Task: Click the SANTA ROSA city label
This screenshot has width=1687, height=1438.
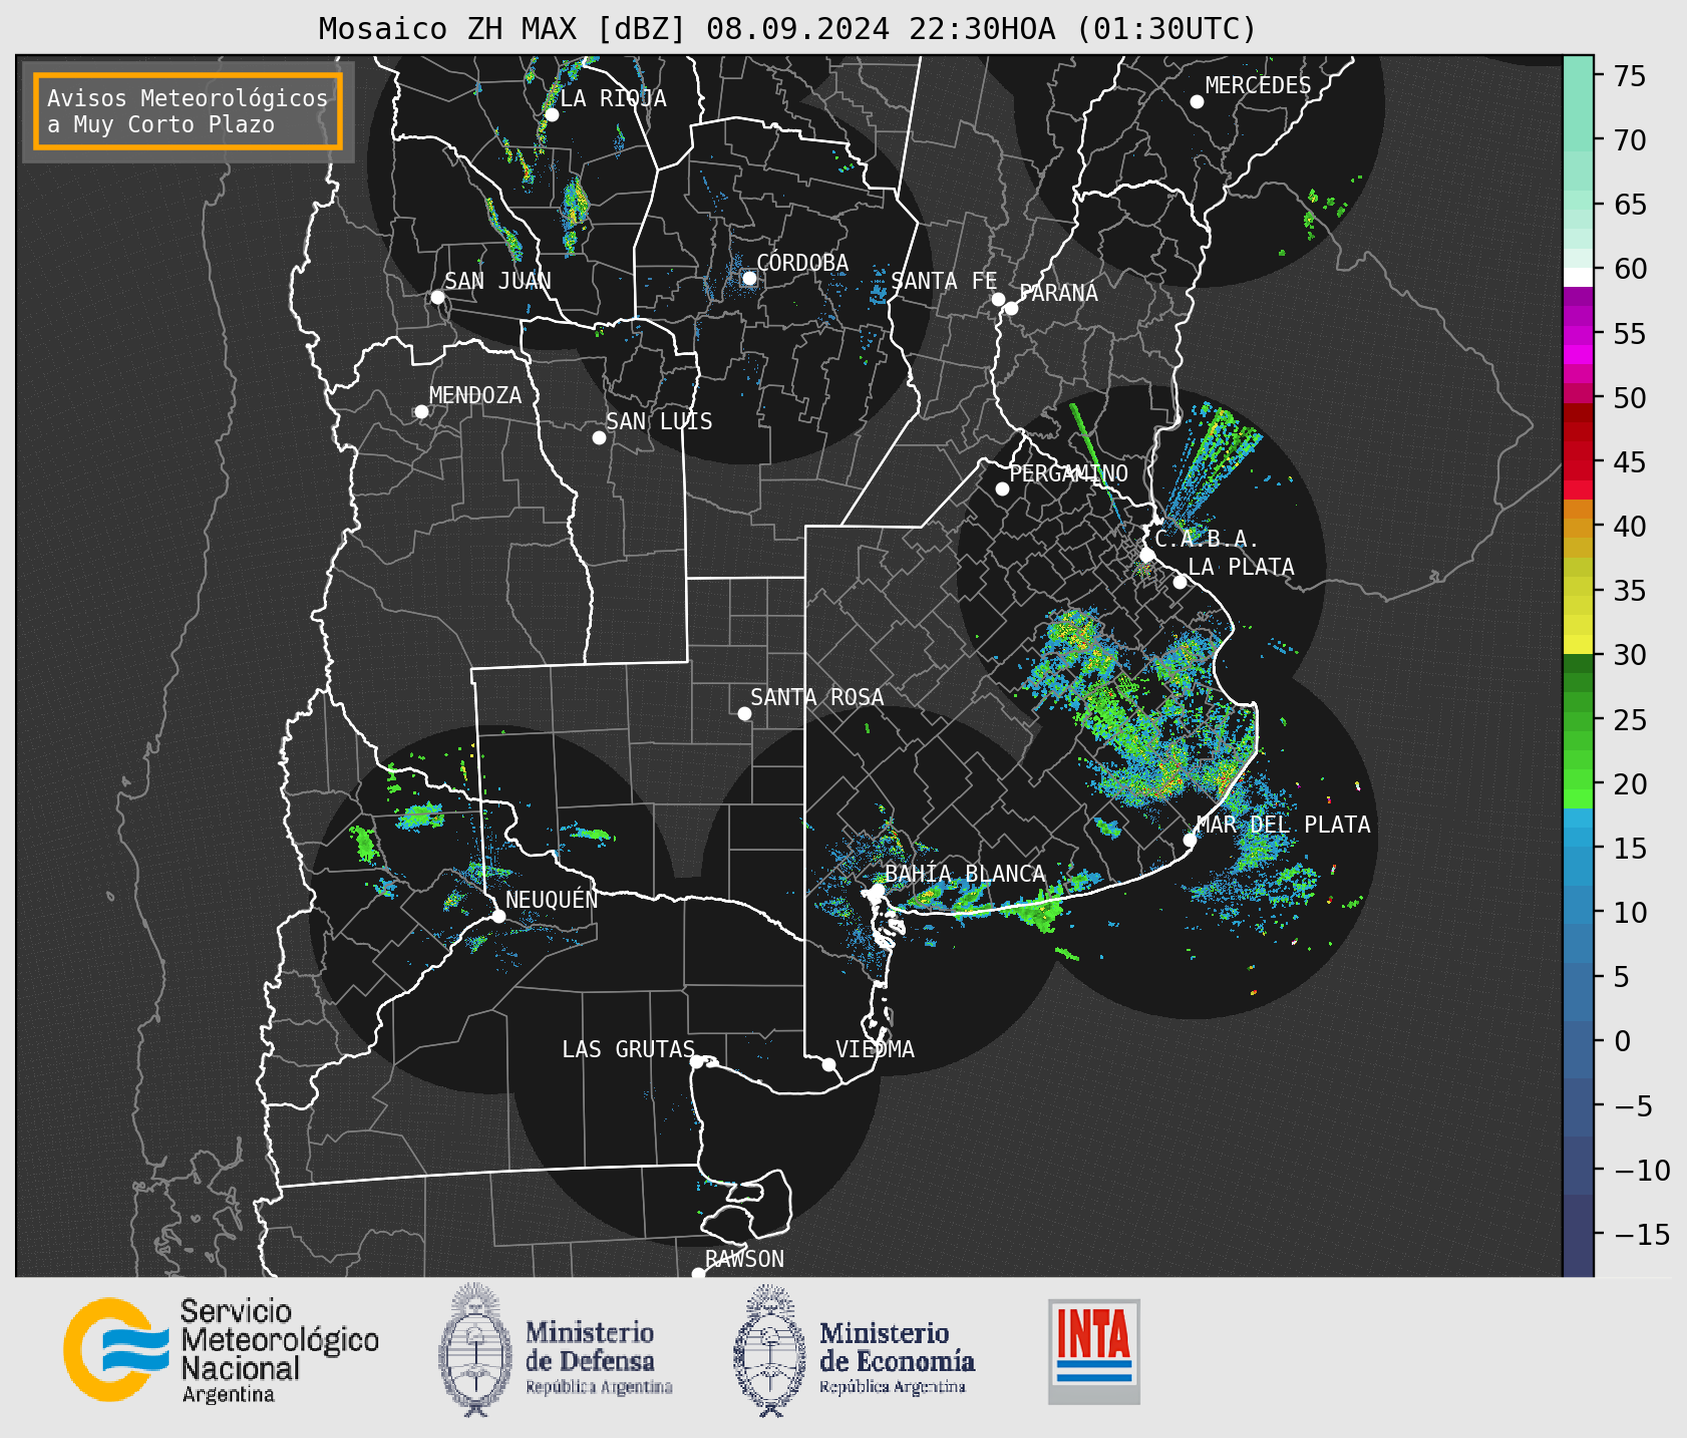Action: [817, 697]
